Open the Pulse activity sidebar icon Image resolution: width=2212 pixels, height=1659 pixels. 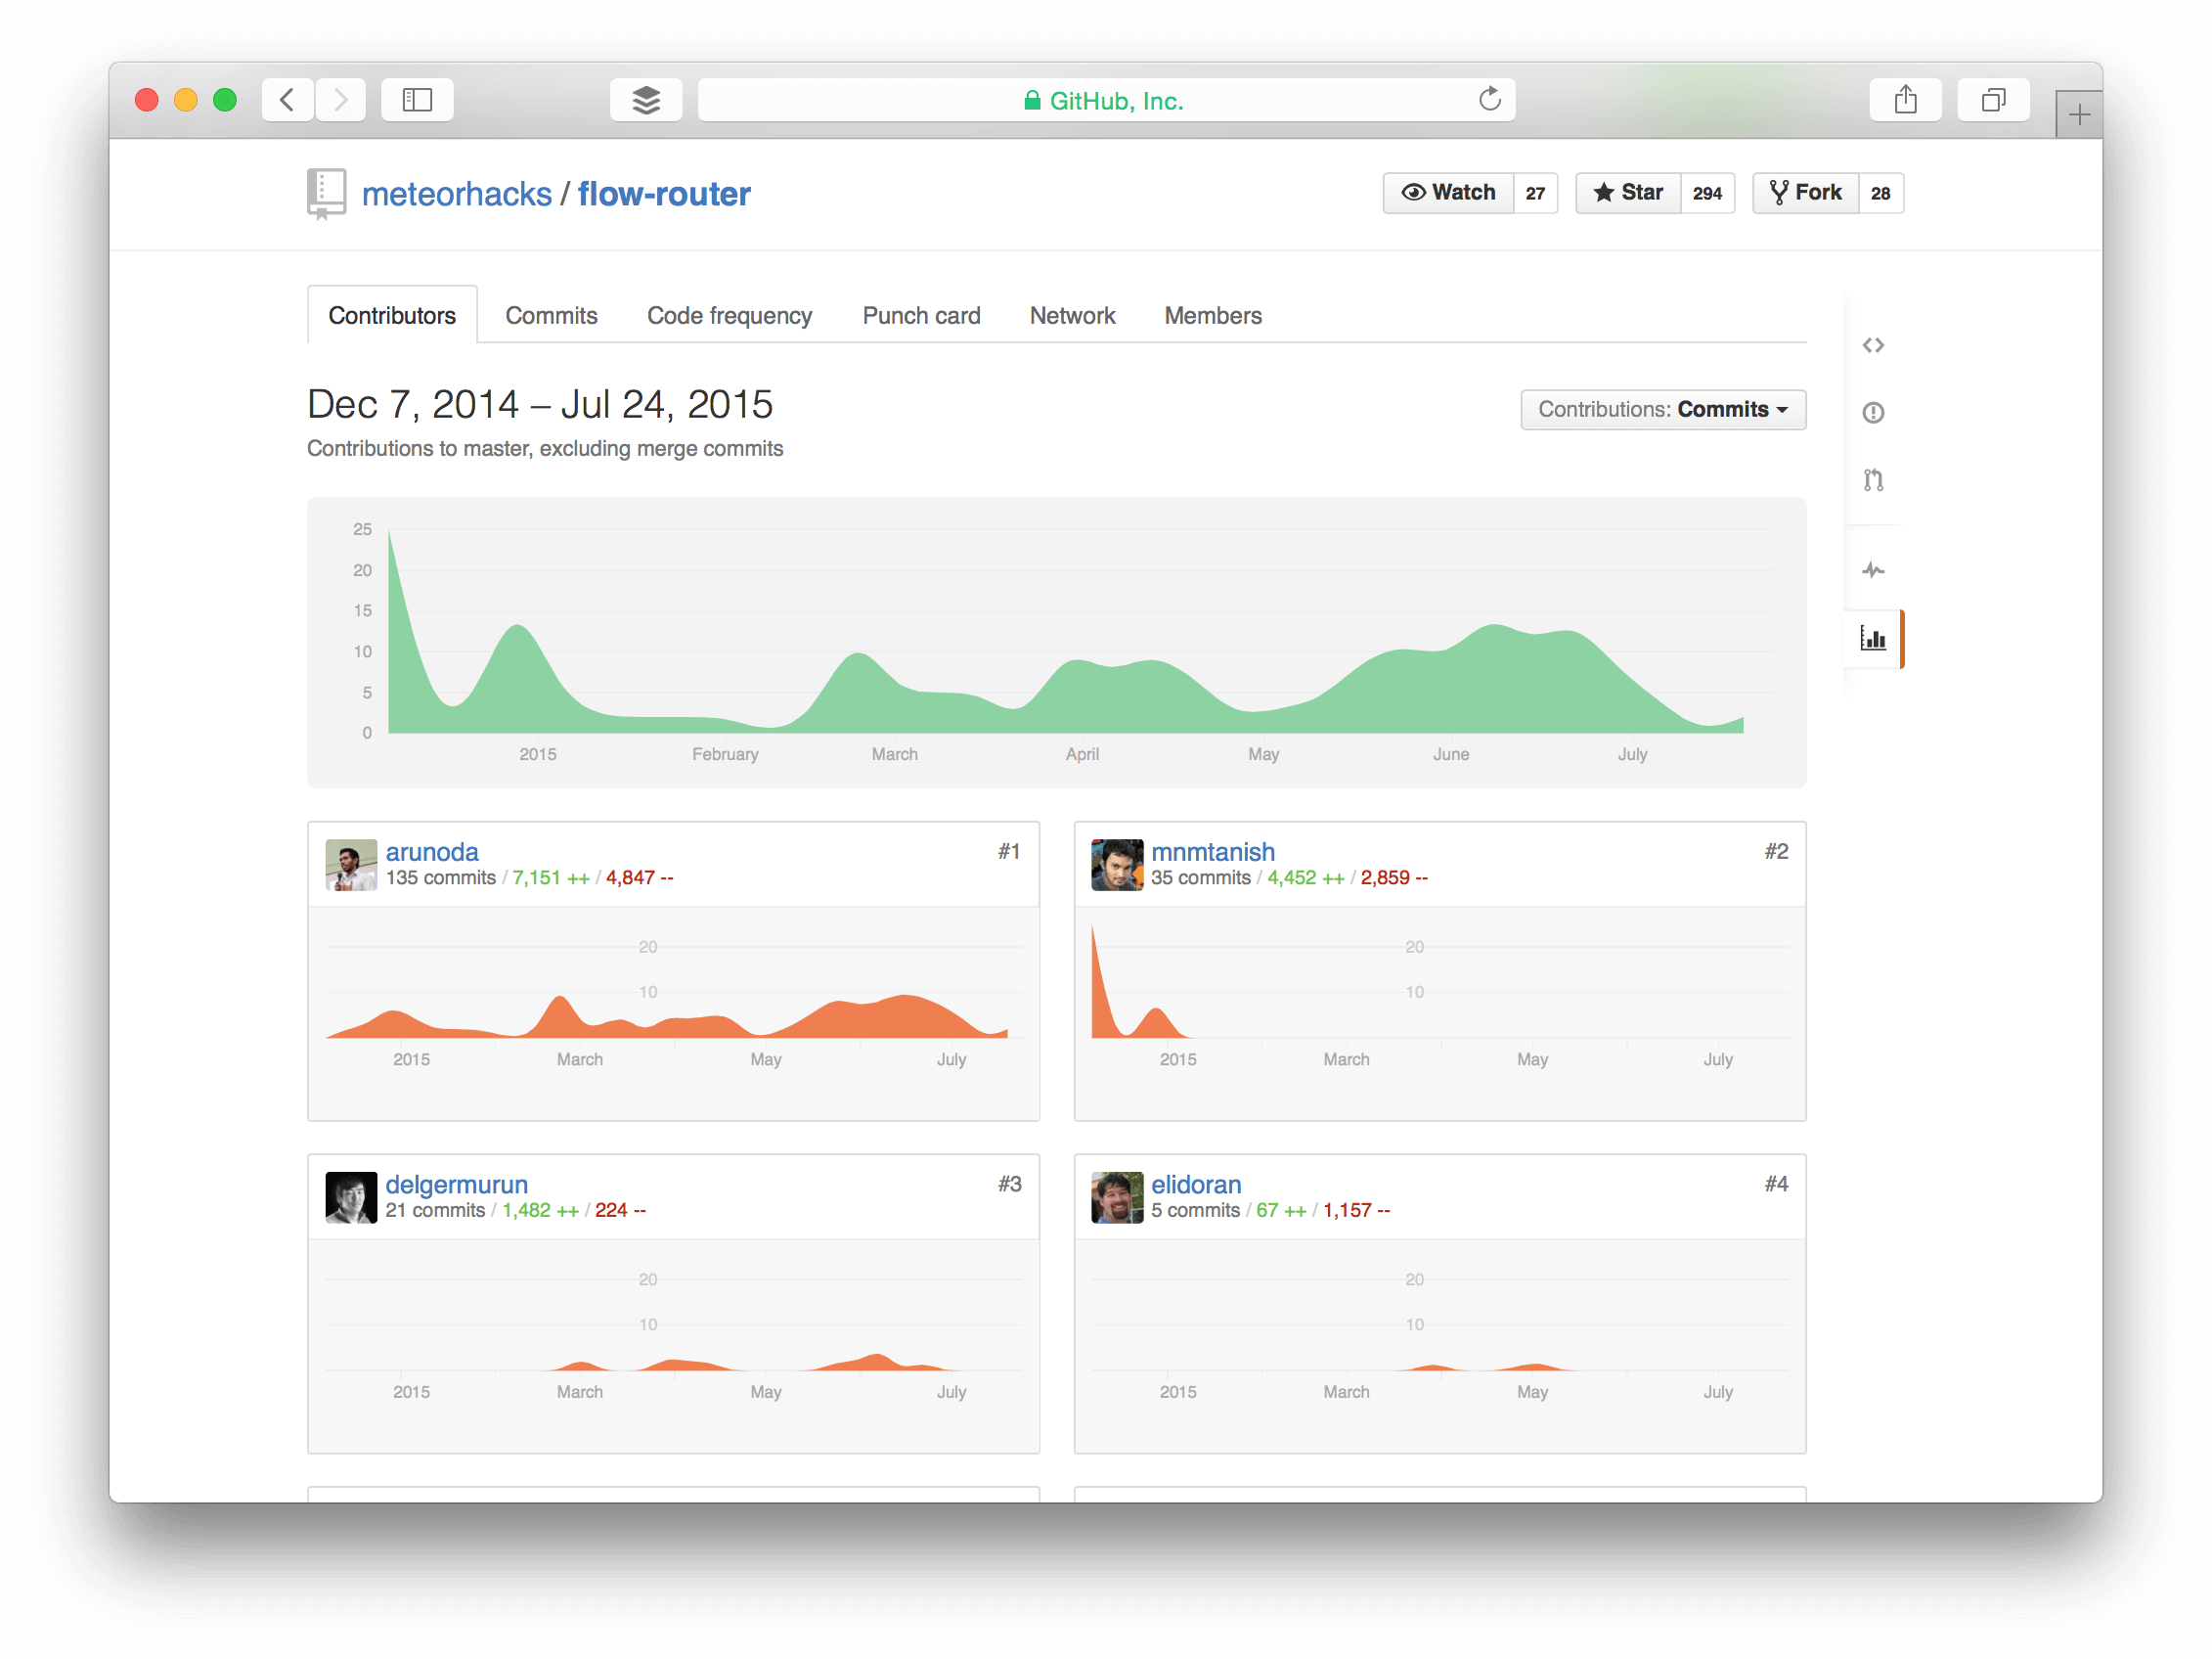(1873, 570)
